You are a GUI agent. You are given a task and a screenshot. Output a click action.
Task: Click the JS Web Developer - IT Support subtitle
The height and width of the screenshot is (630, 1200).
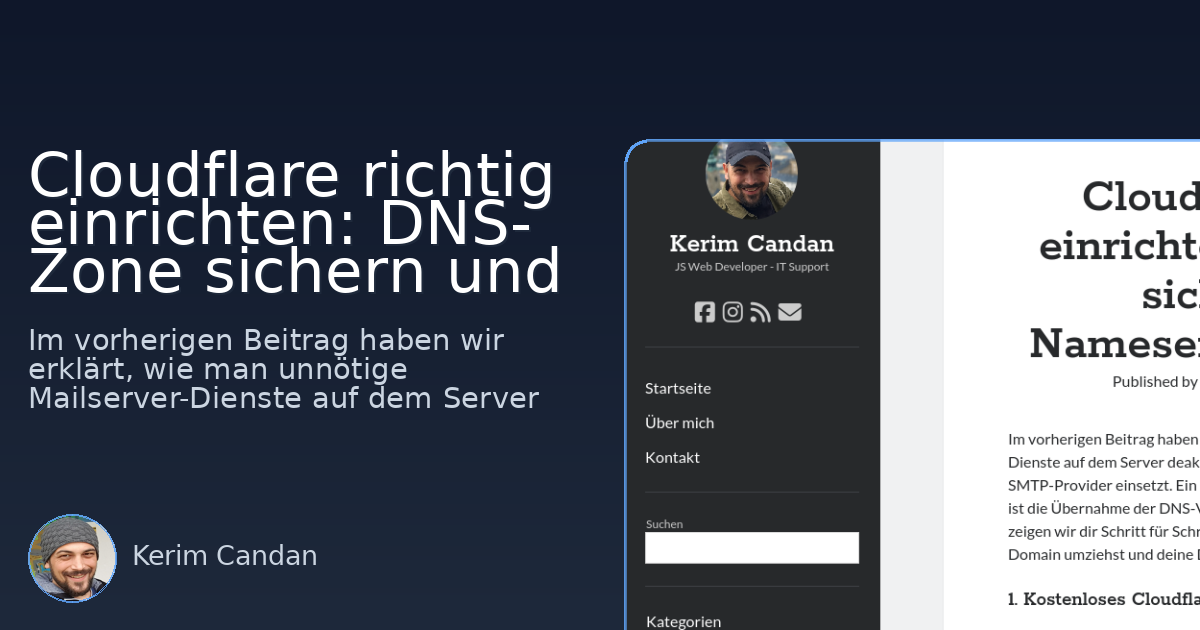click(x=752, y=266)
